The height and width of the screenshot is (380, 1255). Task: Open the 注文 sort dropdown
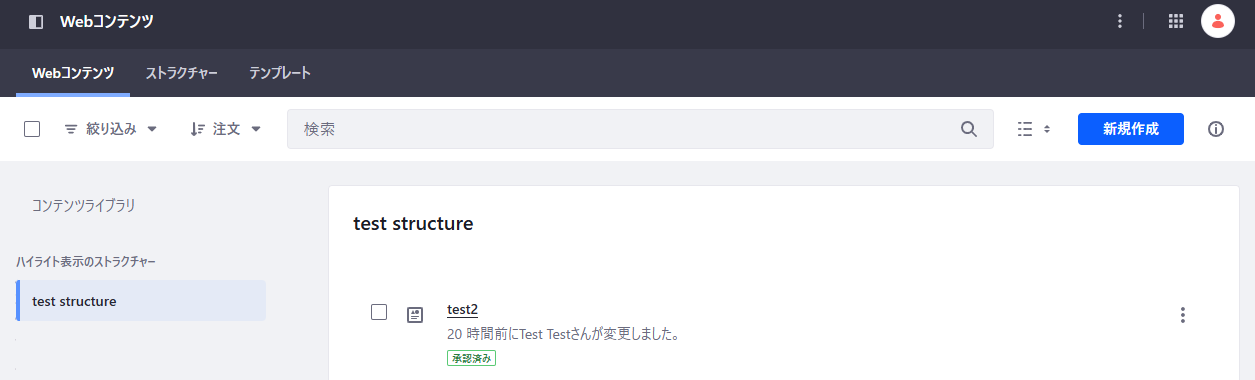(x=226, y=129)
